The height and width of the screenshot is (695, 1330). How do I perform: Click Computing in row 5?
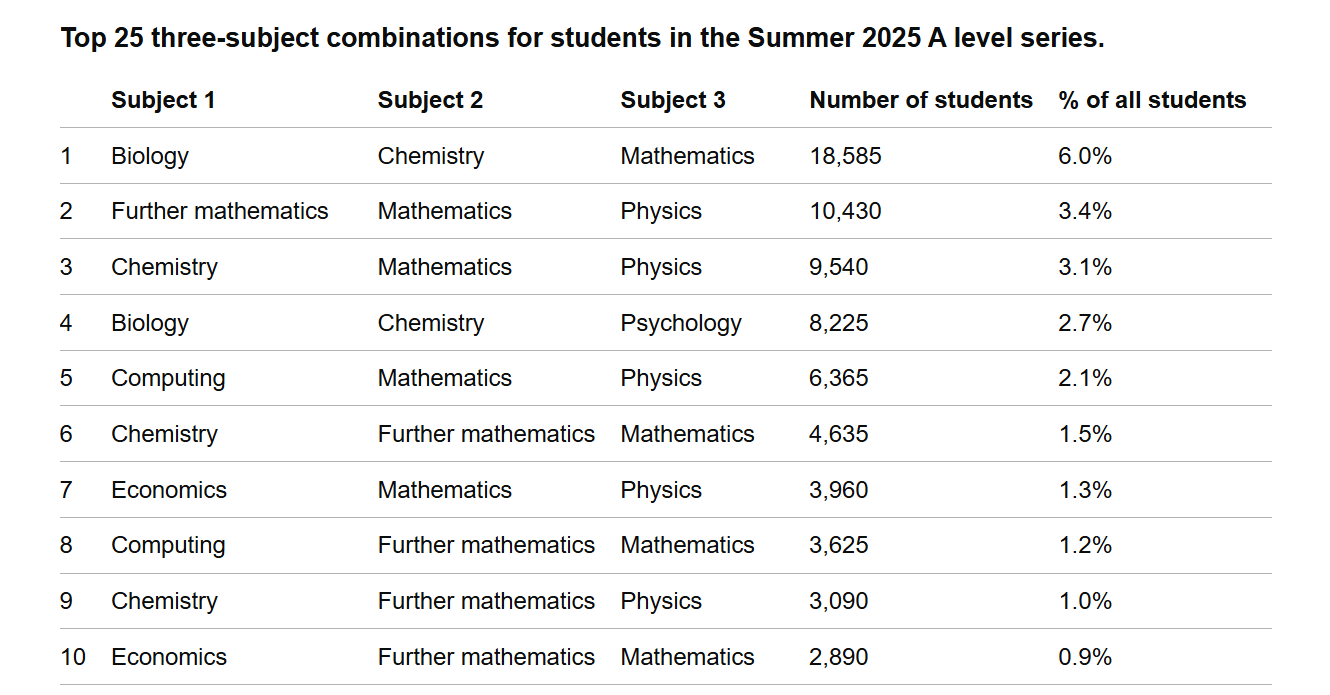168,378
